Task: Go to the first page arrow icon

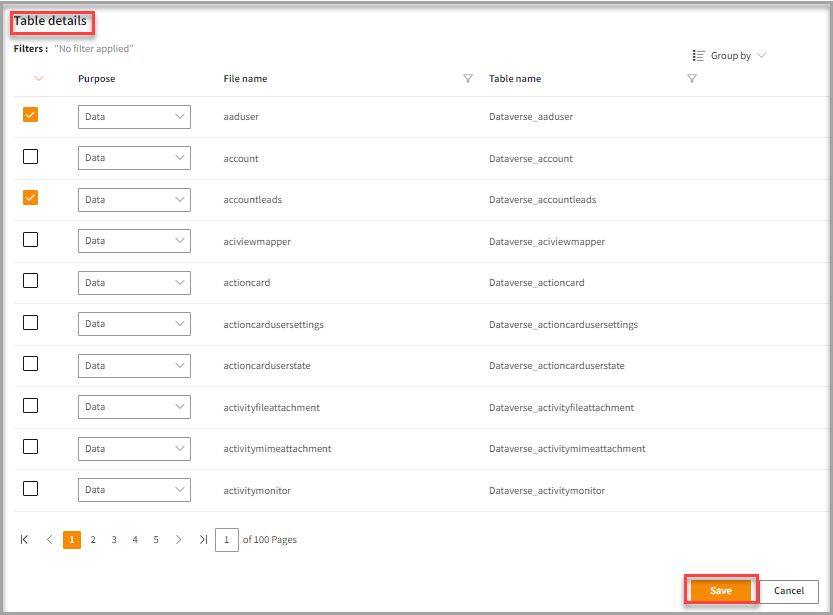Action: (25, 540)
